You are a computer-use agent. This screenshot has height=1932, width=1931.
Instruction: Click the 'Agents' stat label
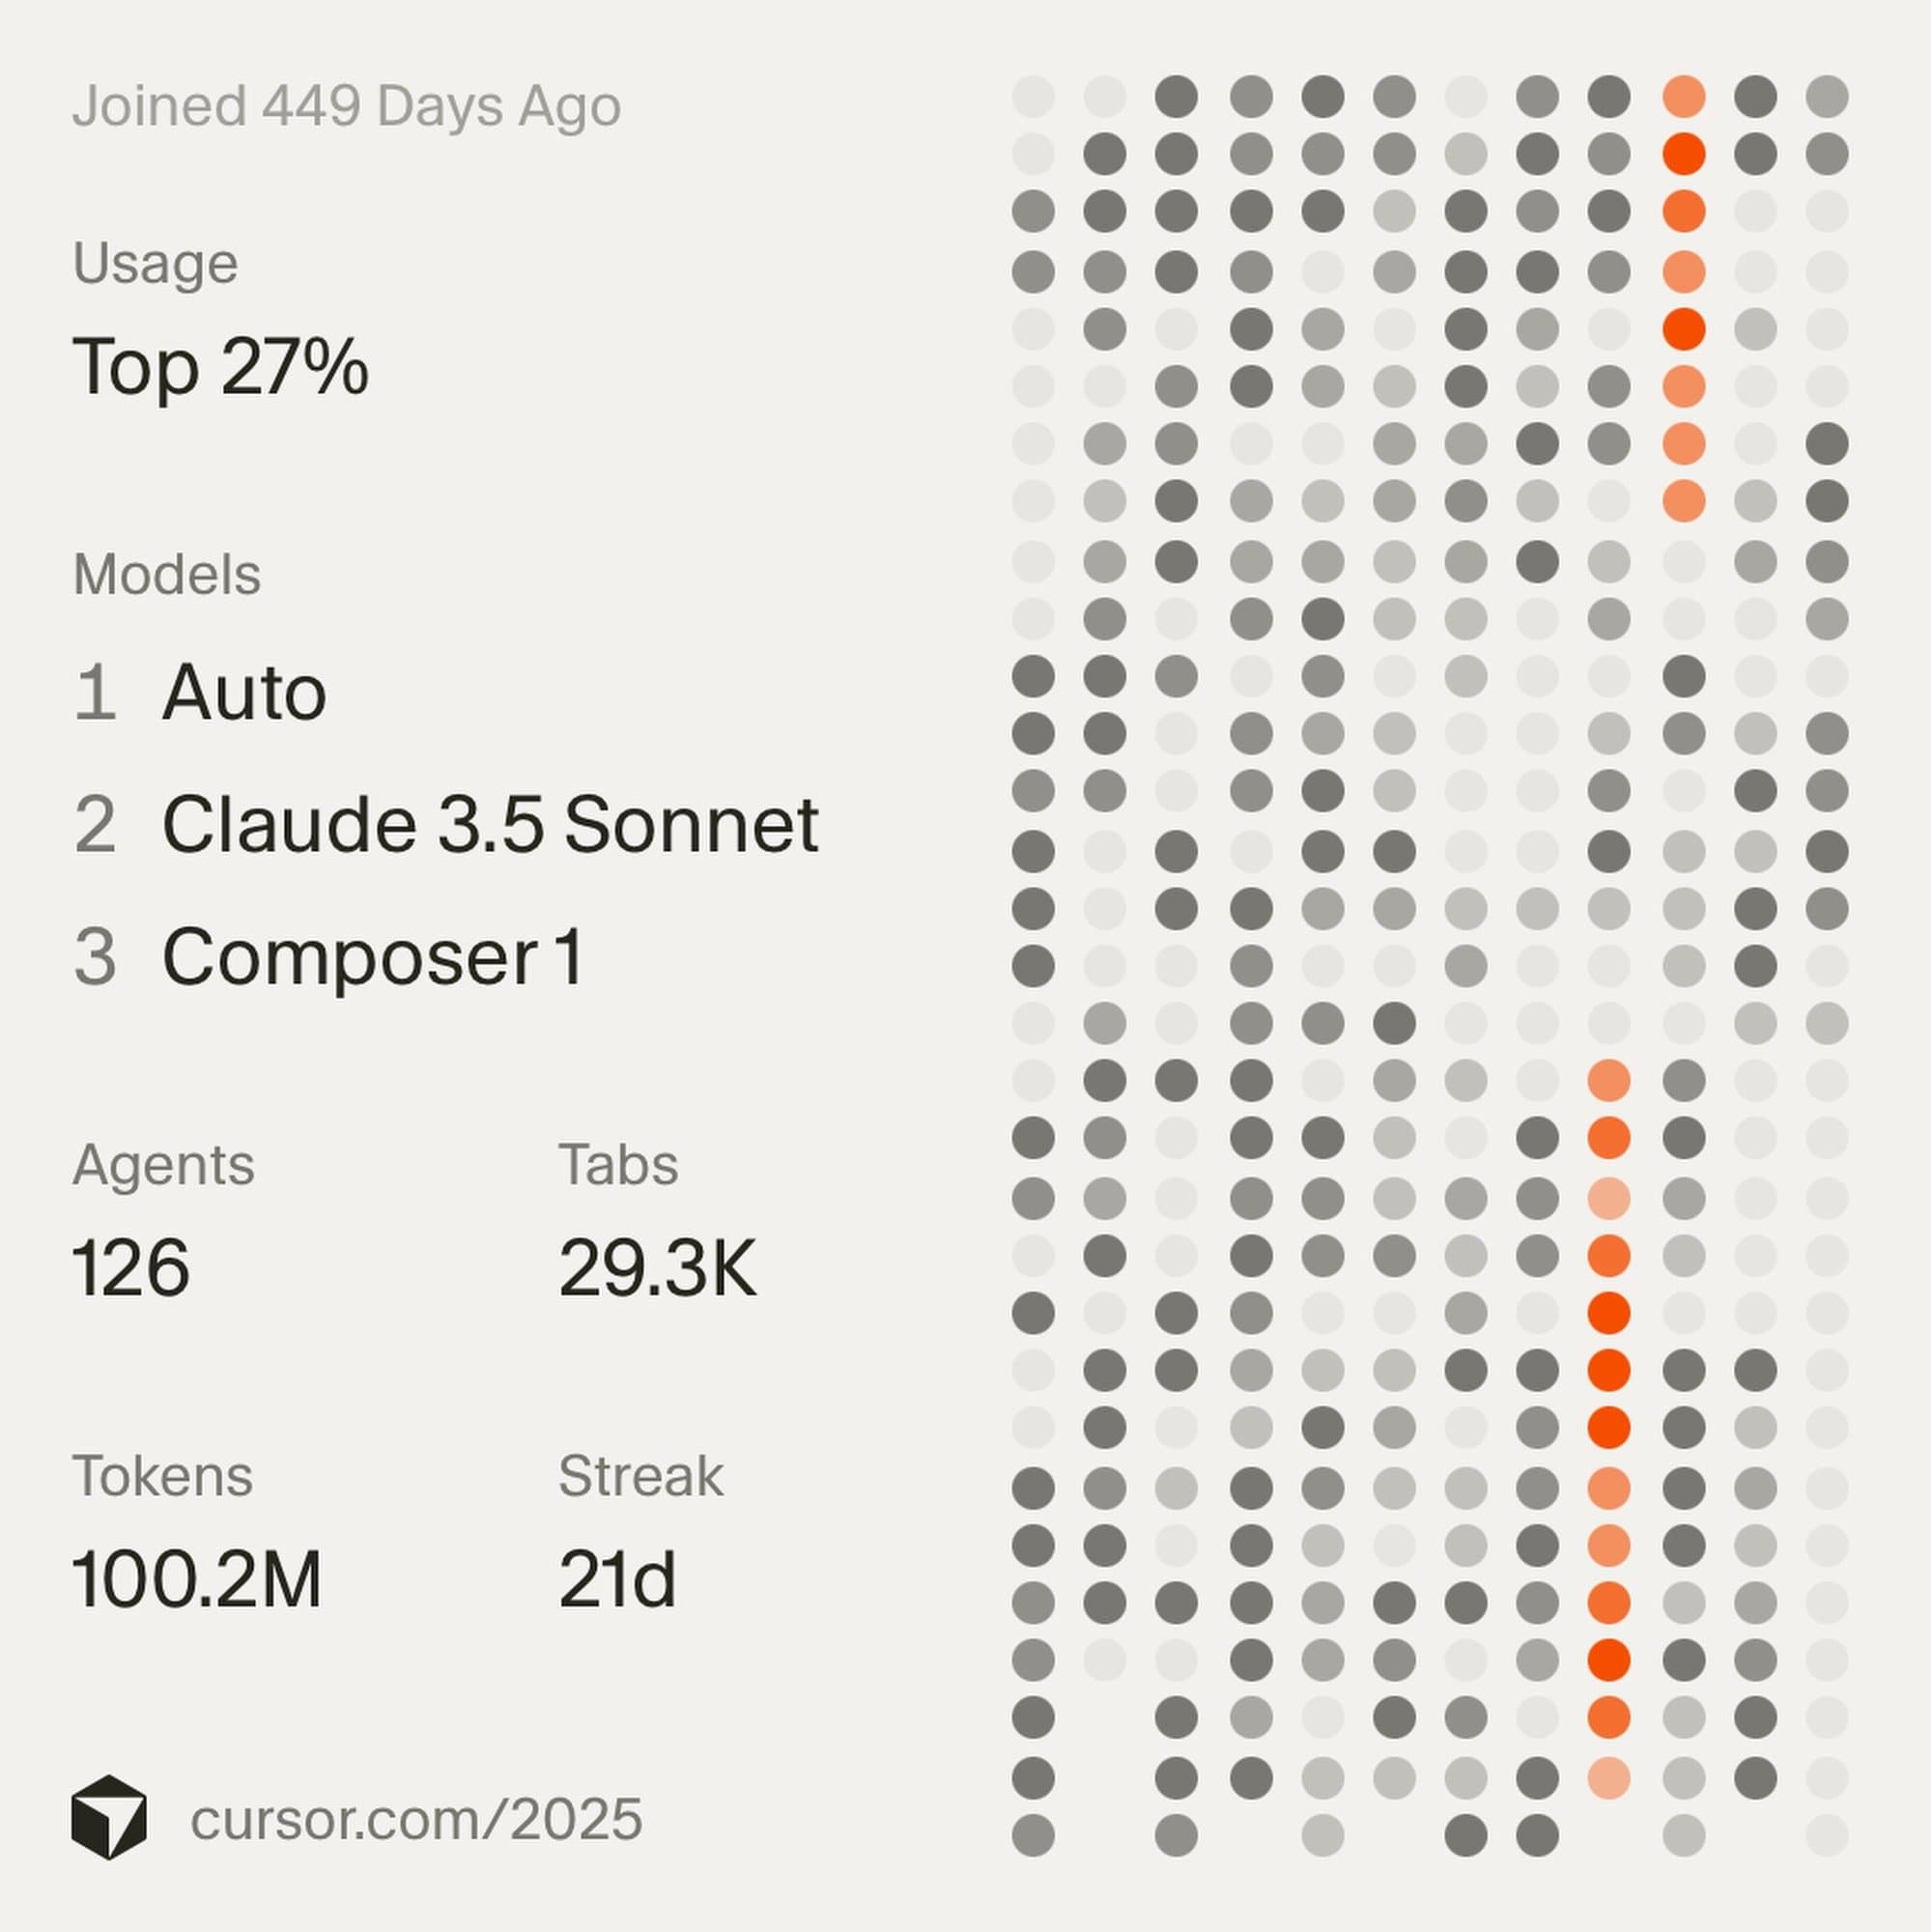click(163, 1165)
